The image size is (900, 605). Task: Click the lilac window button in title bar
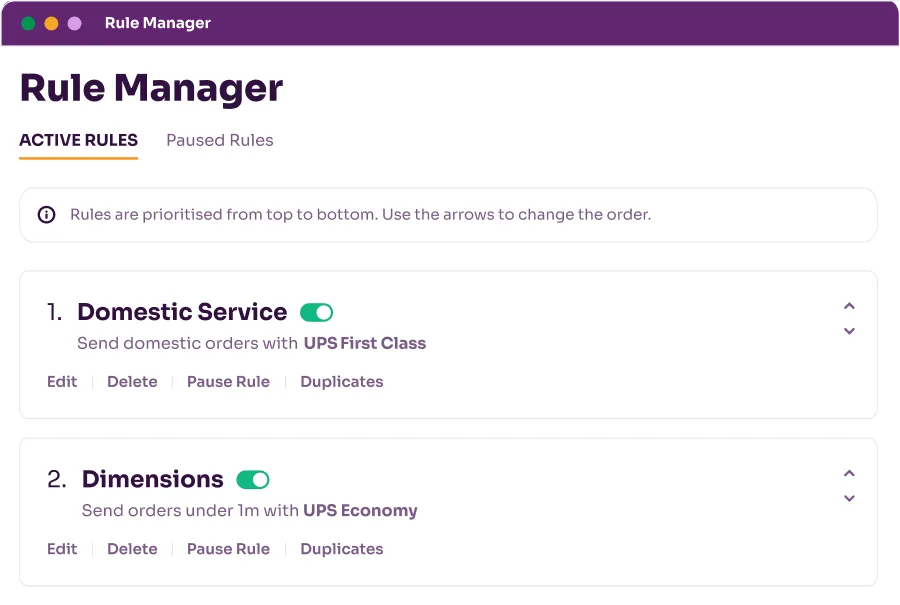coord(75,24)
